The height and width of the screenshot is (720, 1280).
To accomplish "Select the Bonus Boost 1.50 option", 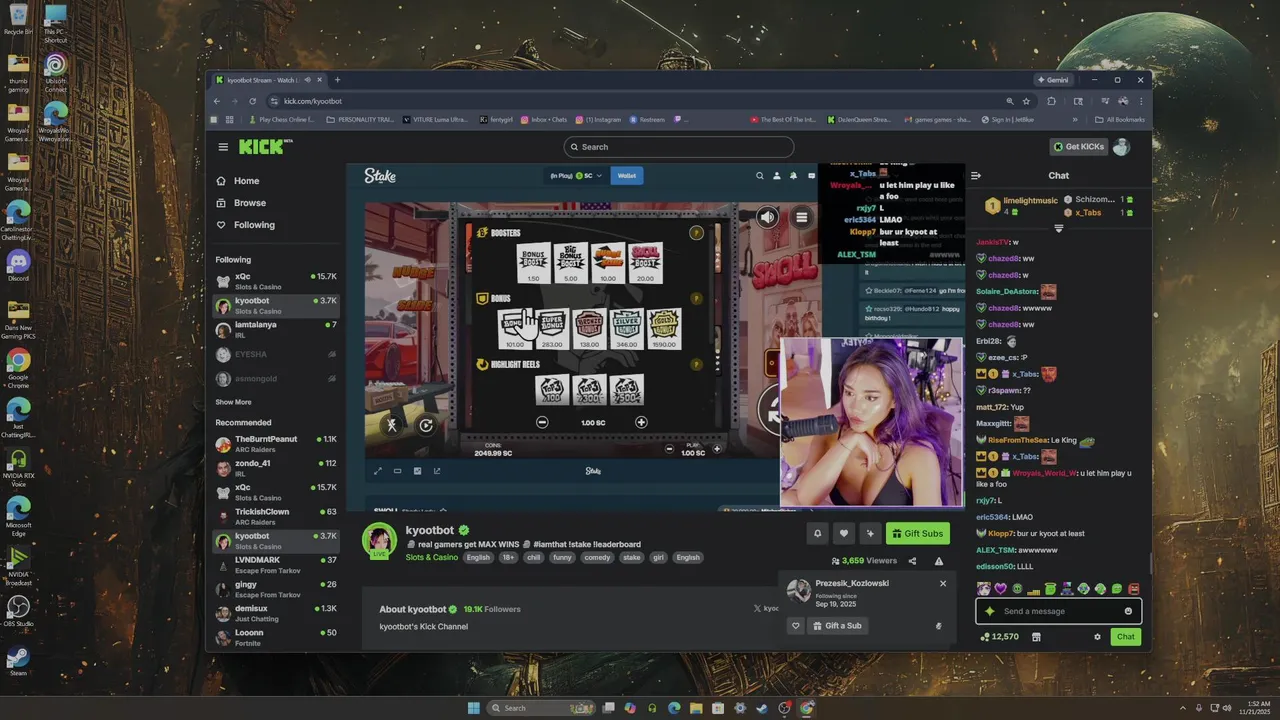I will pyautogui.click(x=533, y=263).
